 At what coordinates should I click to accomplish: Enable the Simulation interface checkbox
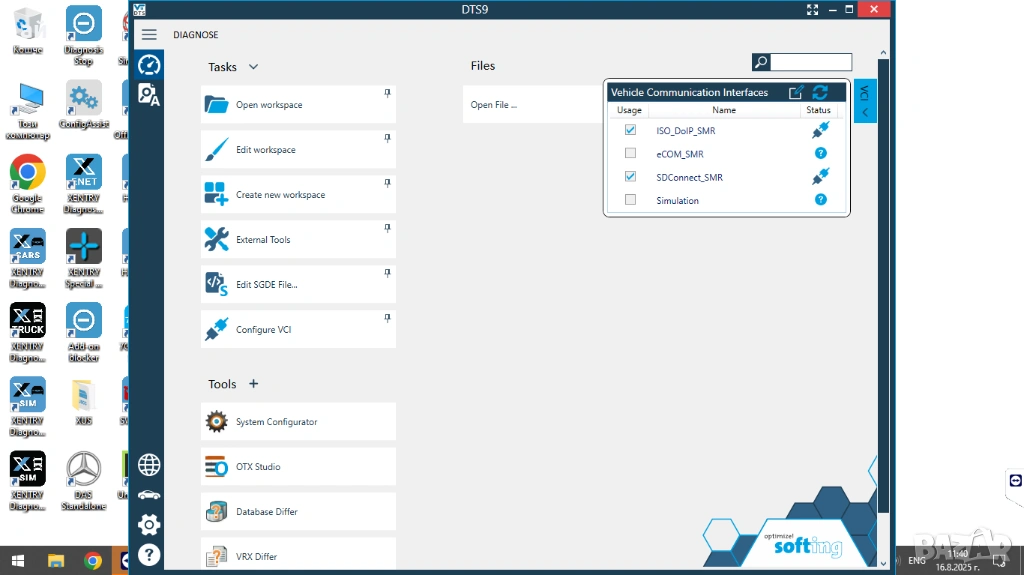point(630,200)
